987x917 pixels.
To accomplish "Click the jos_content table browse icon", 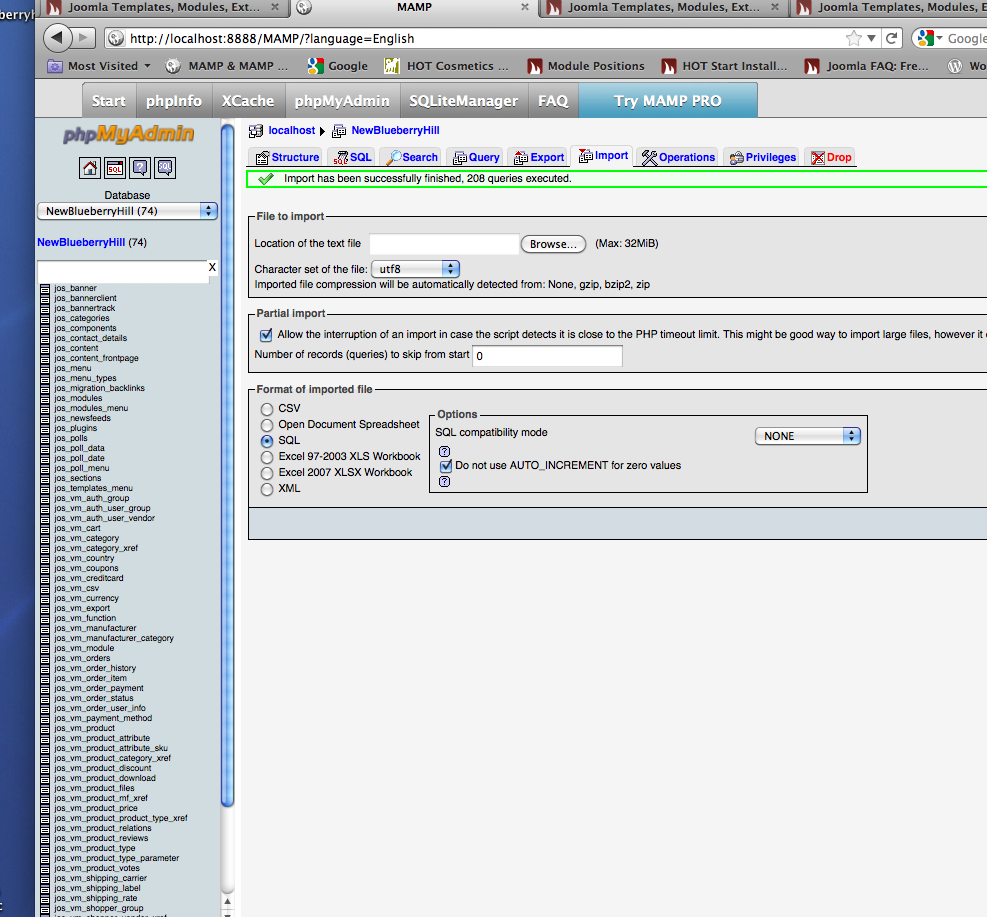I will [45, 348].
